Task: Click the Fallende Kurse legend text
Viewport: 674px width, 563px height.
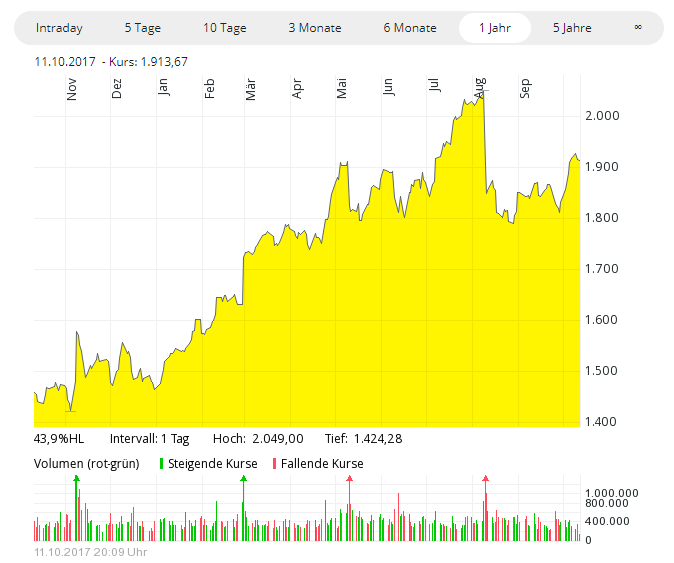Action: [322, 464]
